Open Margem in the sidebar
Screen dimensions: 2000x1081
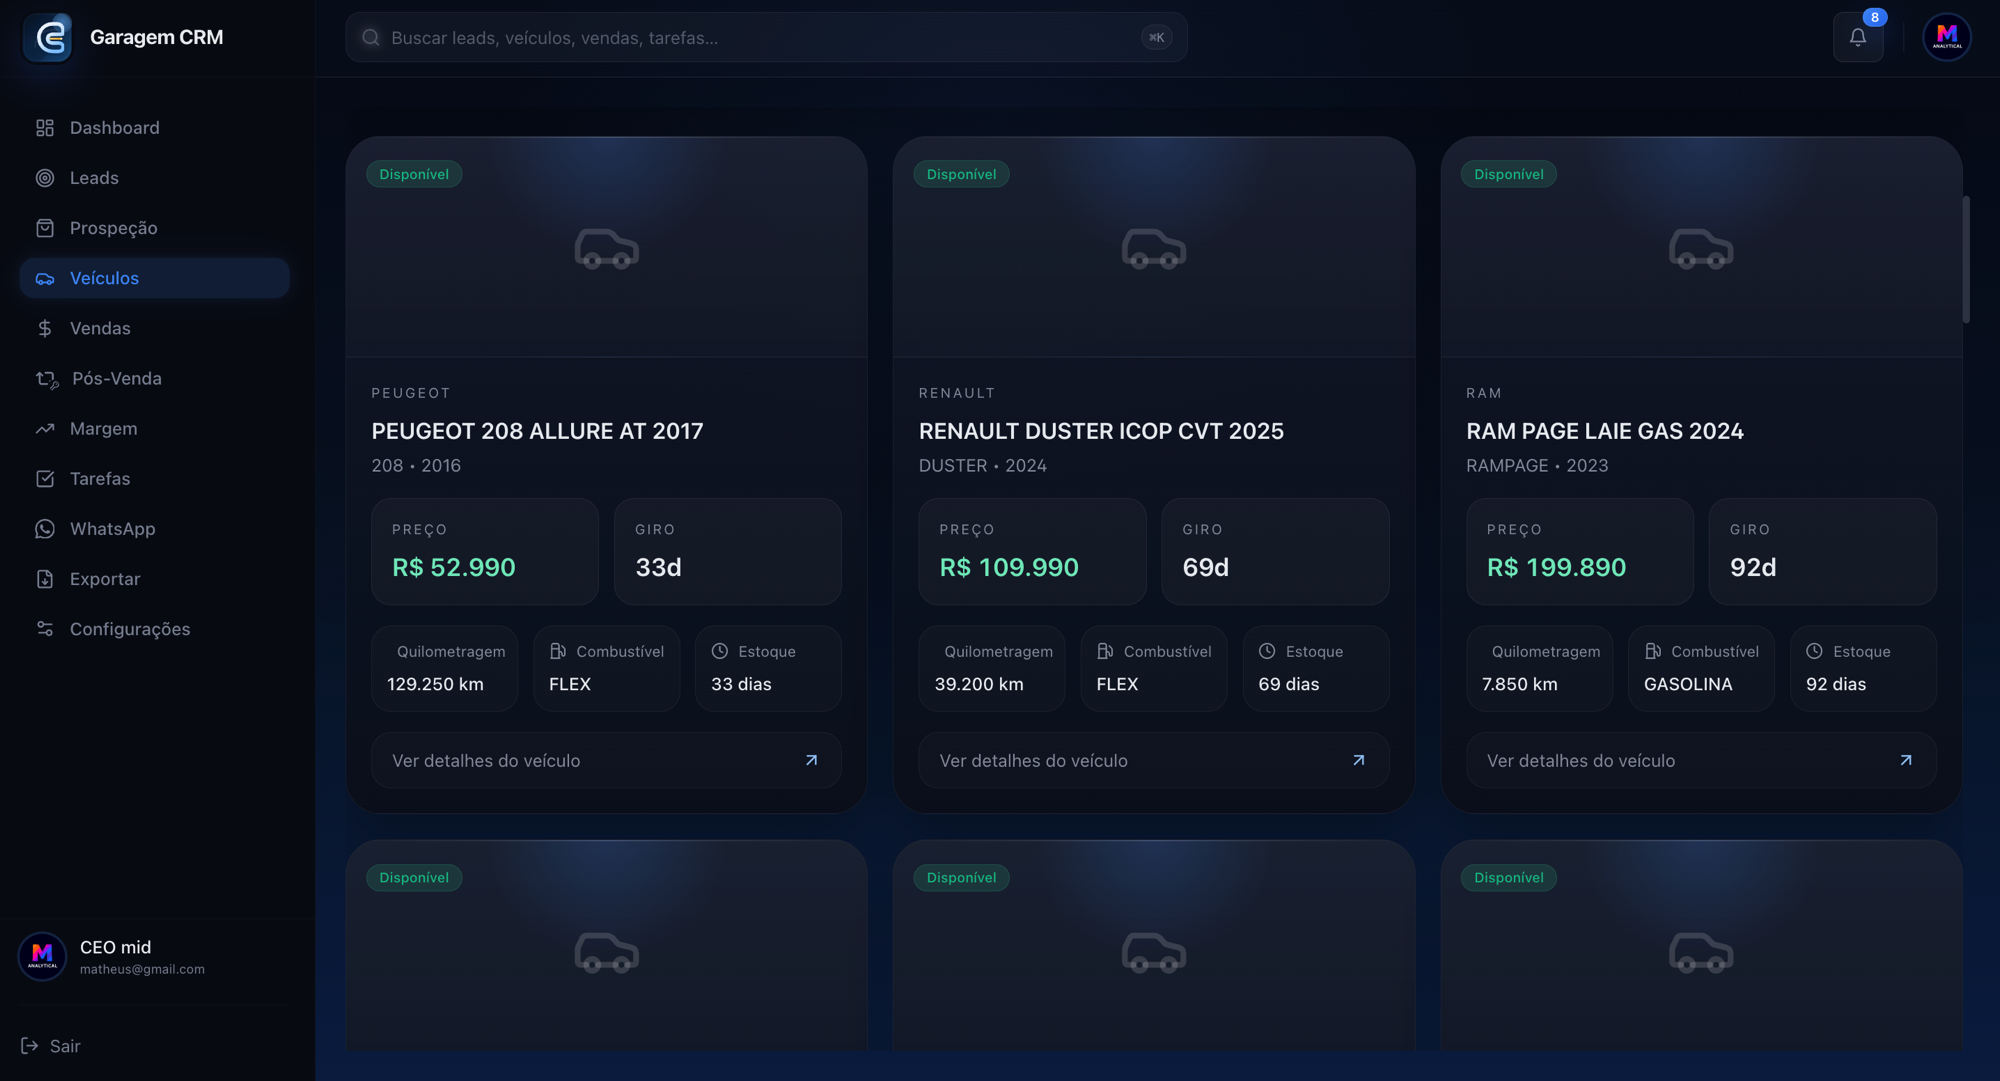(x=155, y=429)
